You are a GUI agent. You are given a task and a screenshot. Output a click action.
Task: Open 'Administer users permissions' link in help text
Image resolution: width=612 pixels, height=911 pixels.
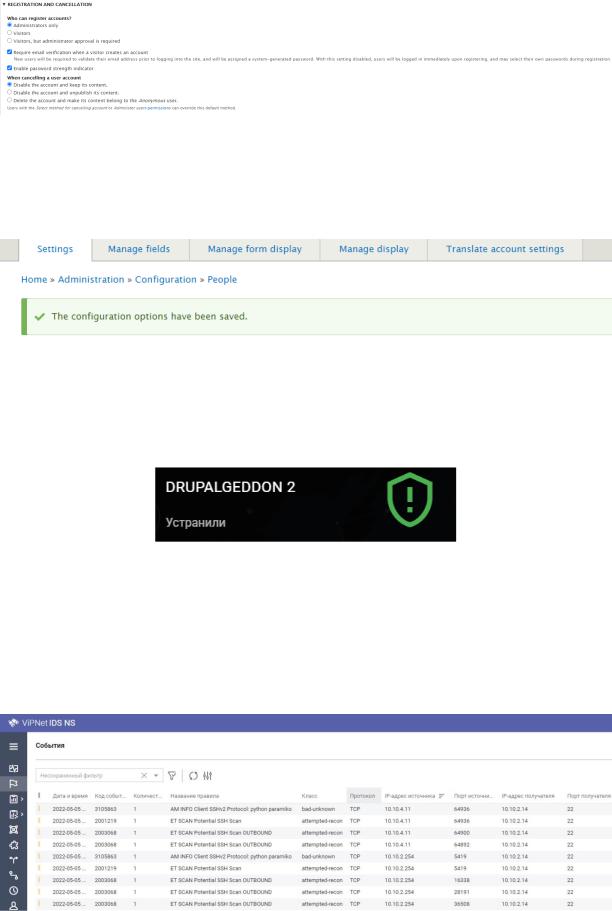tap(142, 108)
